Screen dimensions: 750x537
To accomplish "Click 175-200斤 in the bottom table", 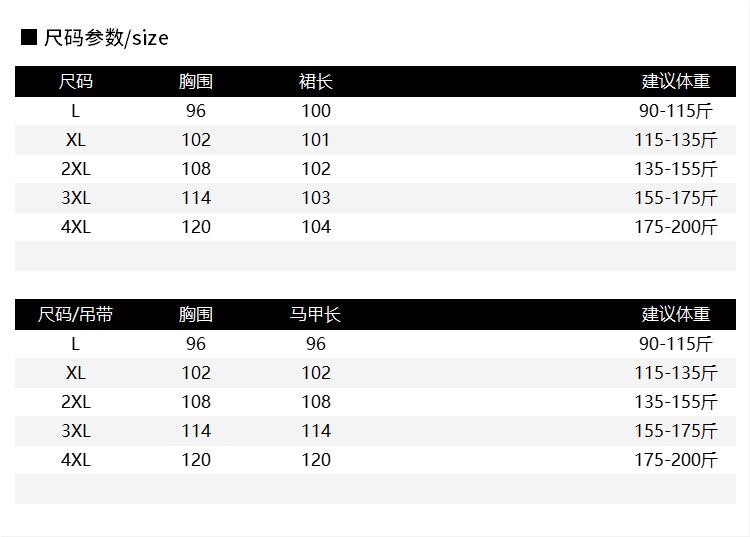I will [x=676, y=460].
